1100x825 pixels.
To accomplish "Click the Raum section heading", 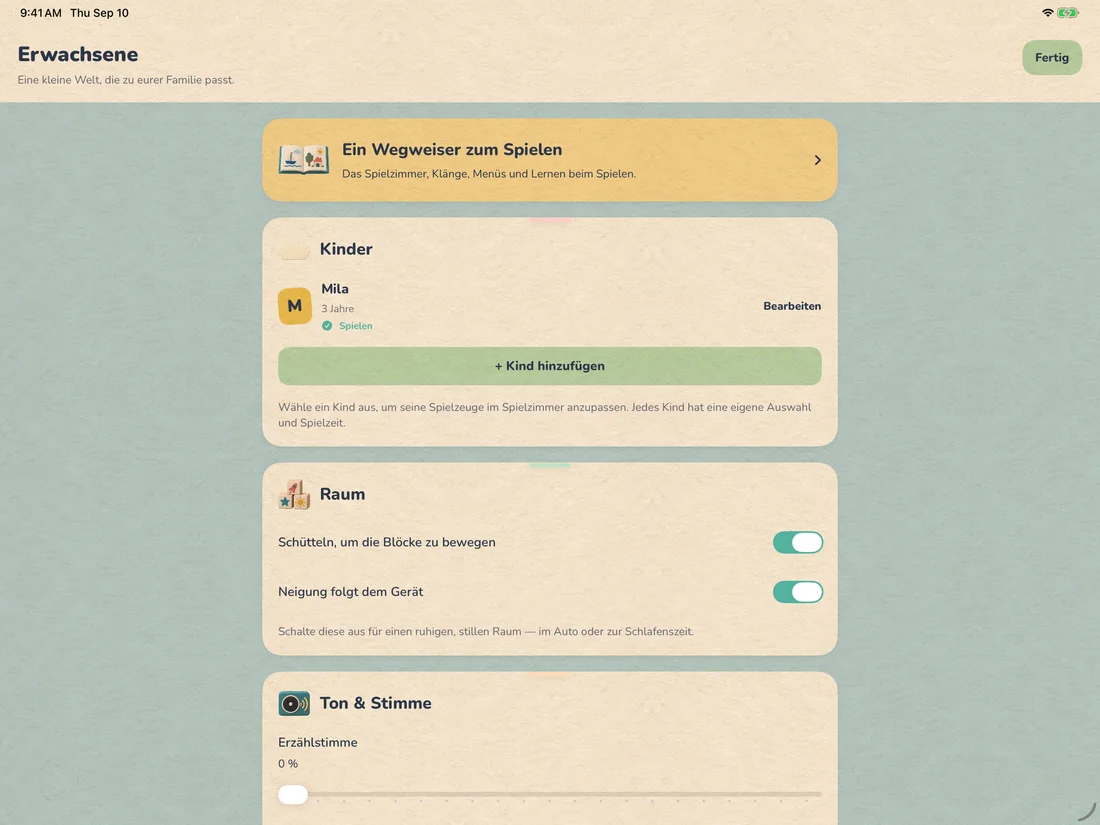I will 342,494.
